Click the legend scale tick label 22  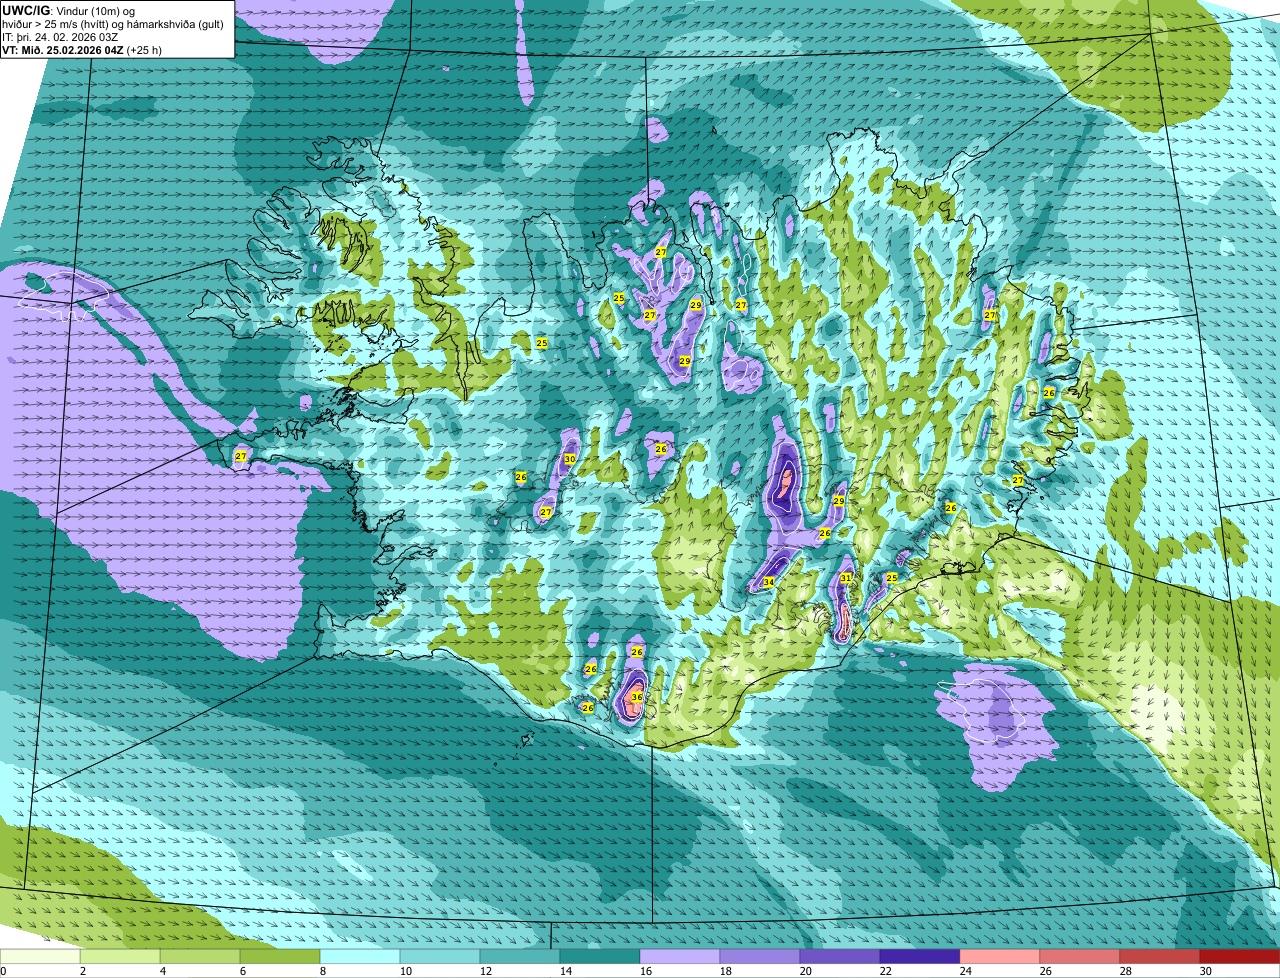coord(886,971)
